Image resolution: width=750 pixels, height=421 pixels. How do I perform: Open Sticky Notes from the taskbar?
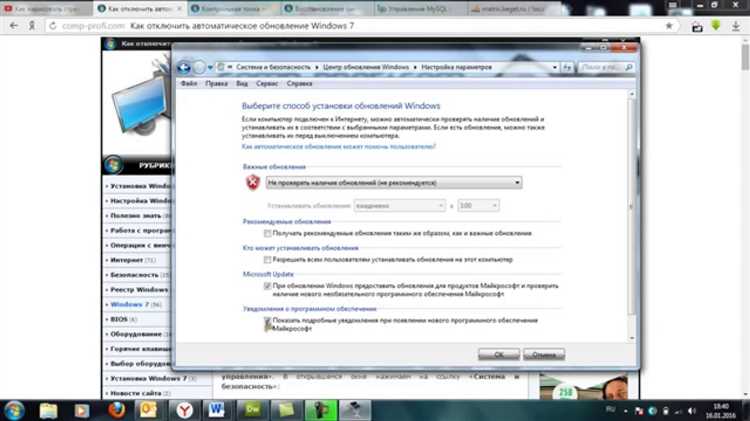(x=286, y=410)
